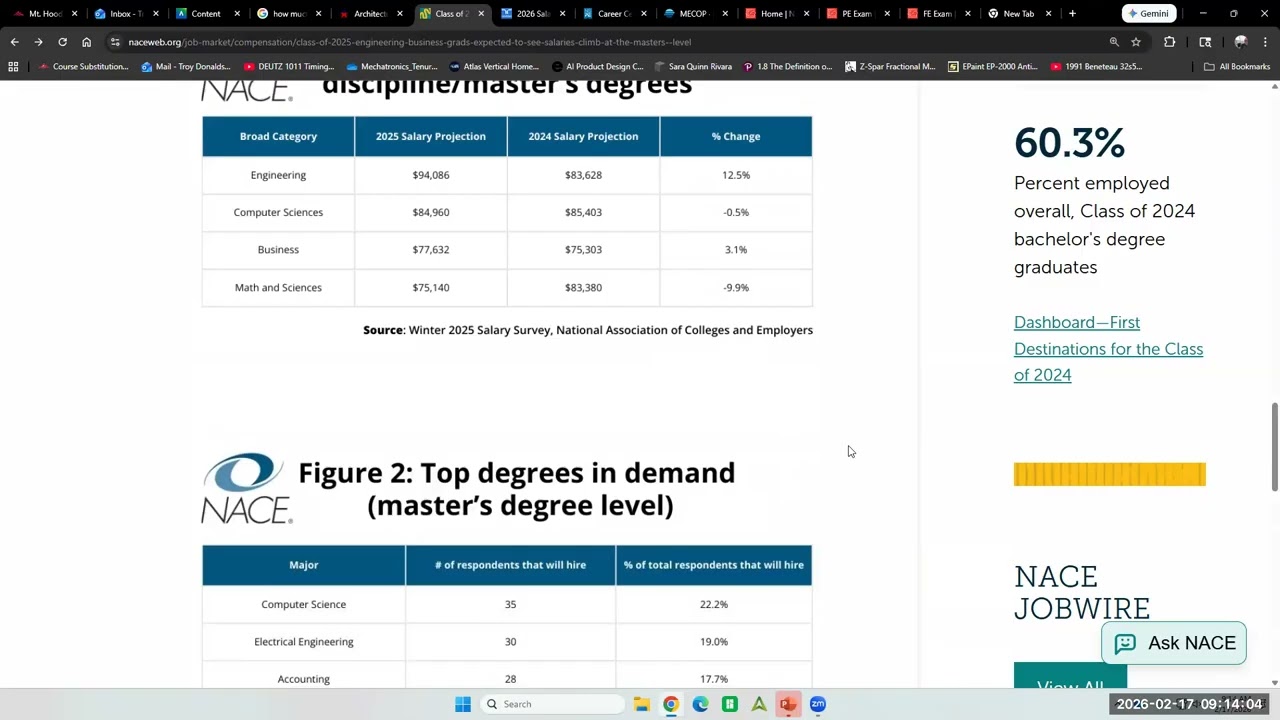Image resolution: width=1280 pixels, height=720 pixels.
Task: Open Zoom taskbar icon
Action: coord(818,704)
